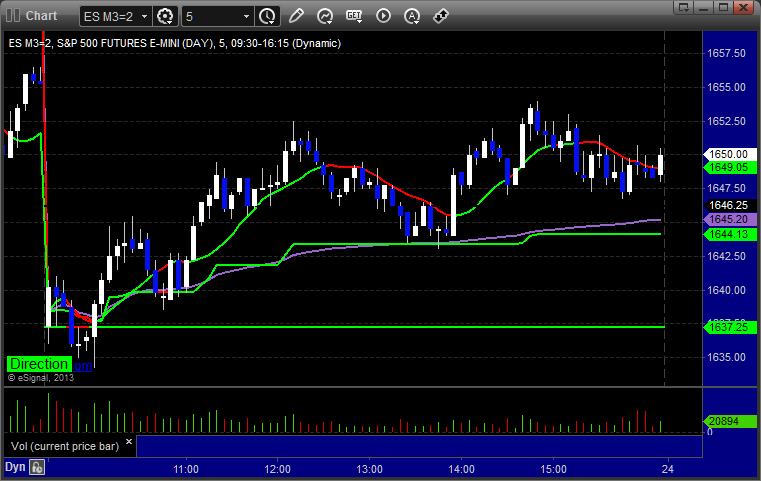Image resolution: width=761 pixels, height=481 pixels.
Task: Click the circular-arrow refresh icon in toolbar
Action: (325, 16)
